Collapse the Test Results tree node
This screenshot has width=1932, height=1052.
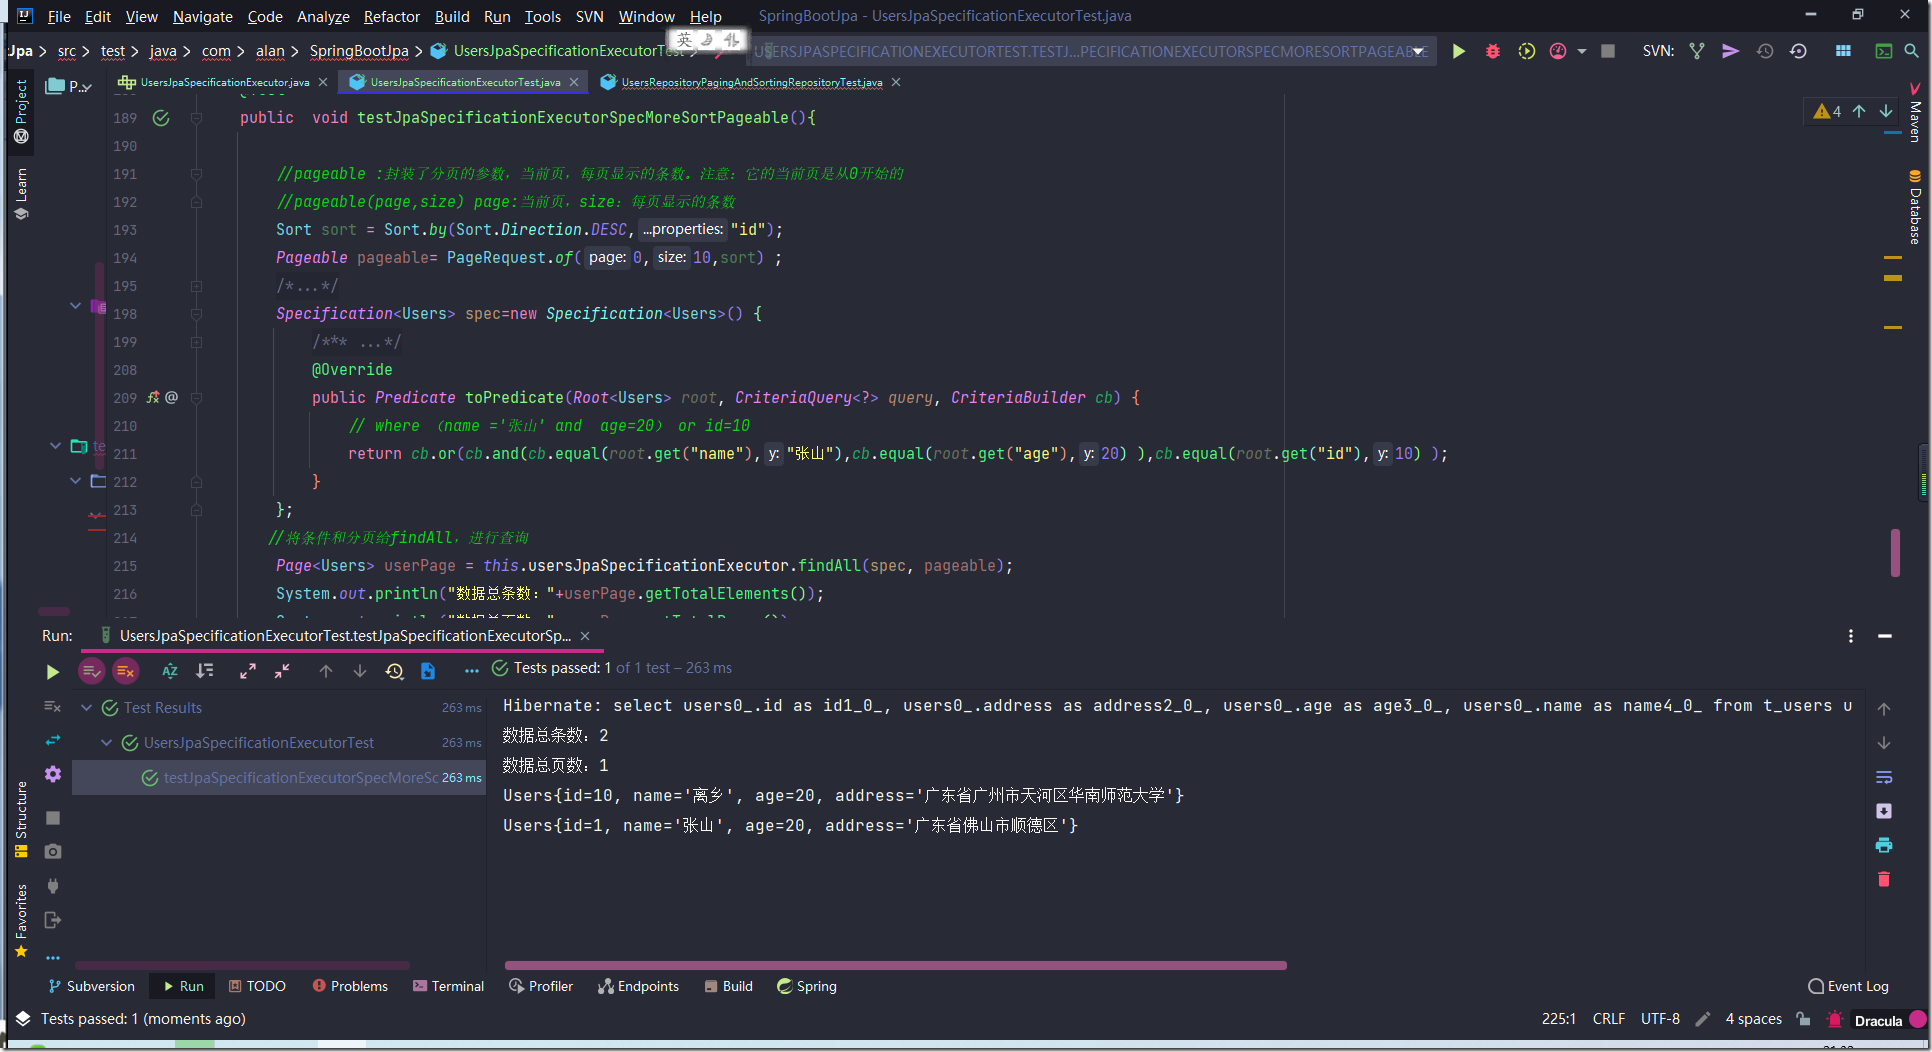pos(87,708)
